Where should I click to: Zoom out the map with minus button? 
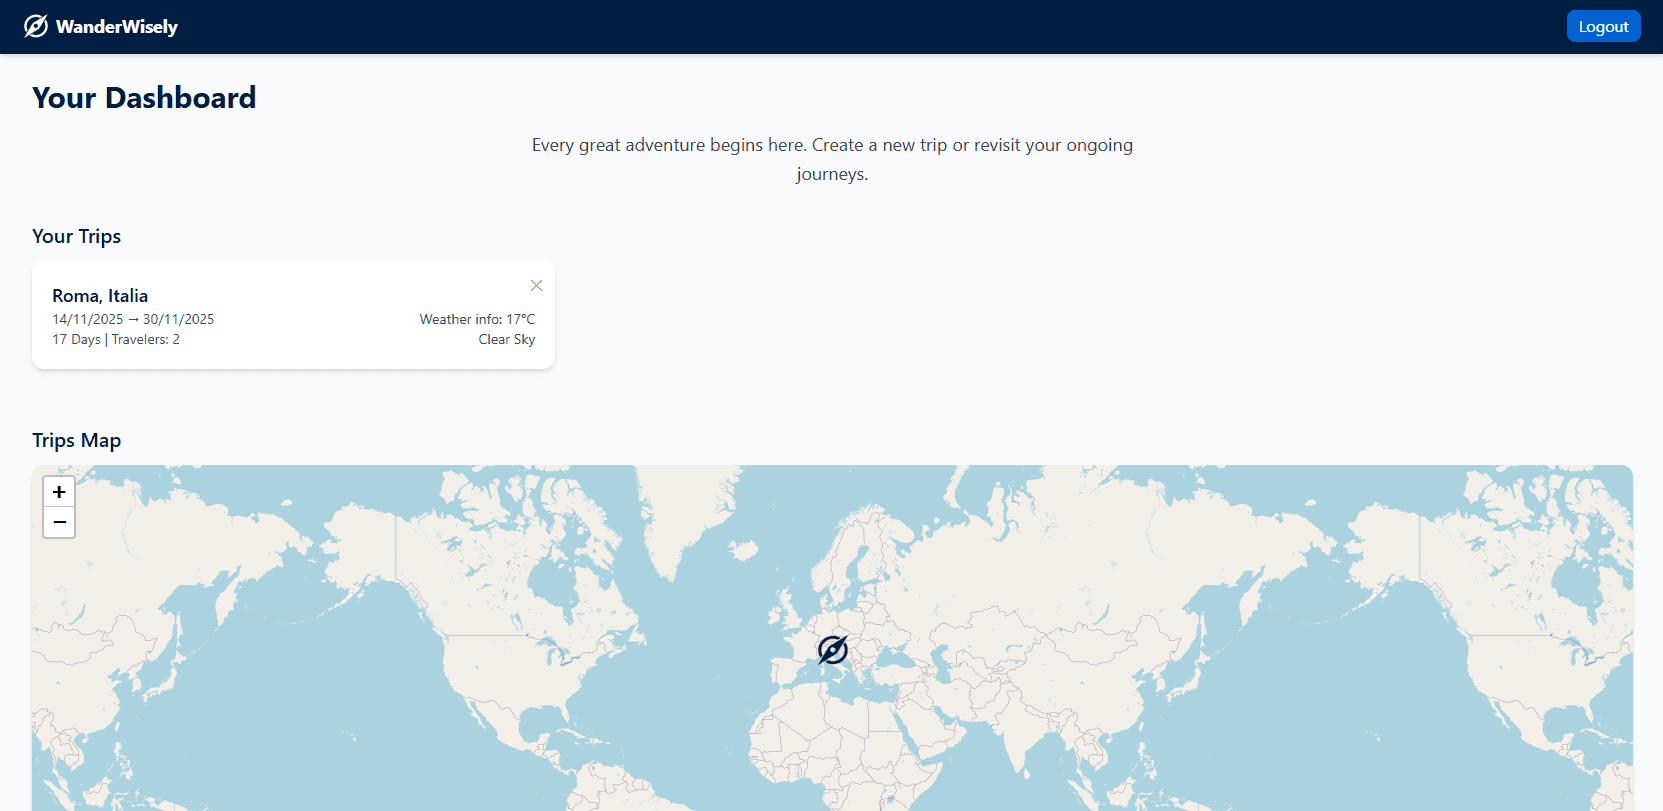tap(59, 522)
